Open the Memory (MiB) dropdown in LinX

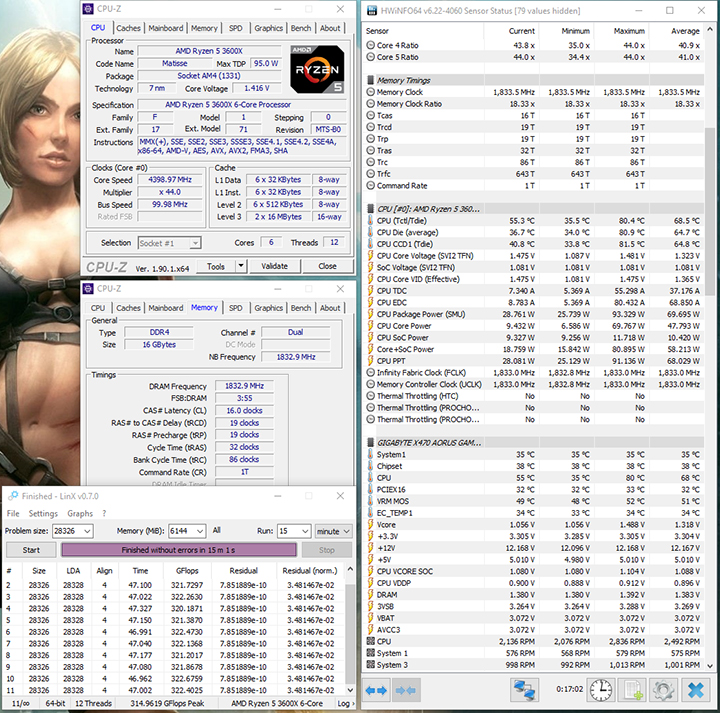(200, 531)
